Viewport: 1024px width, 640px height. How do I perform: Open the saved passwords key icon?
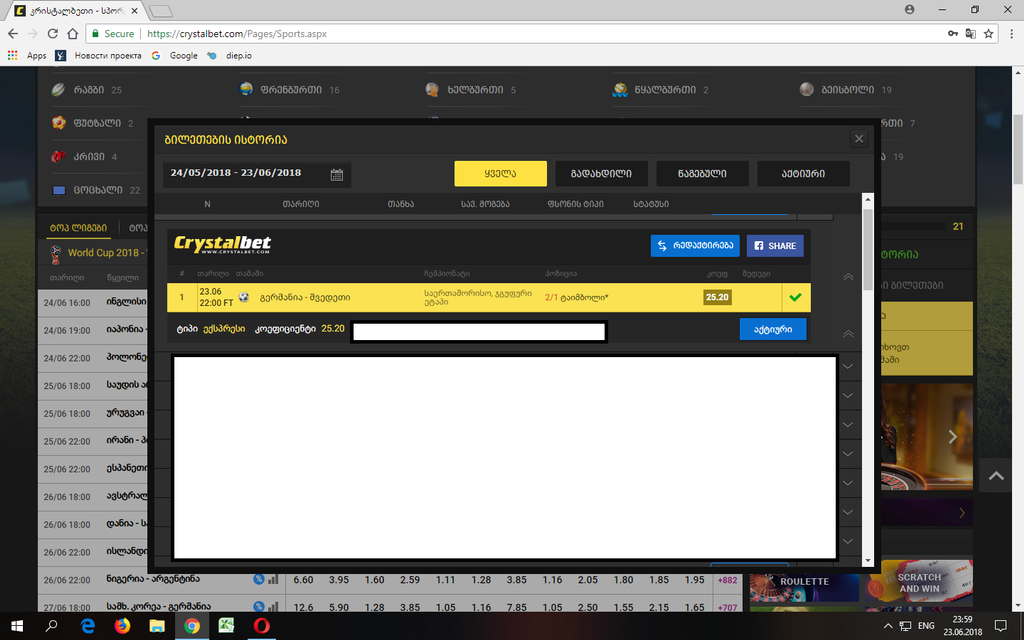pos(953,33)
